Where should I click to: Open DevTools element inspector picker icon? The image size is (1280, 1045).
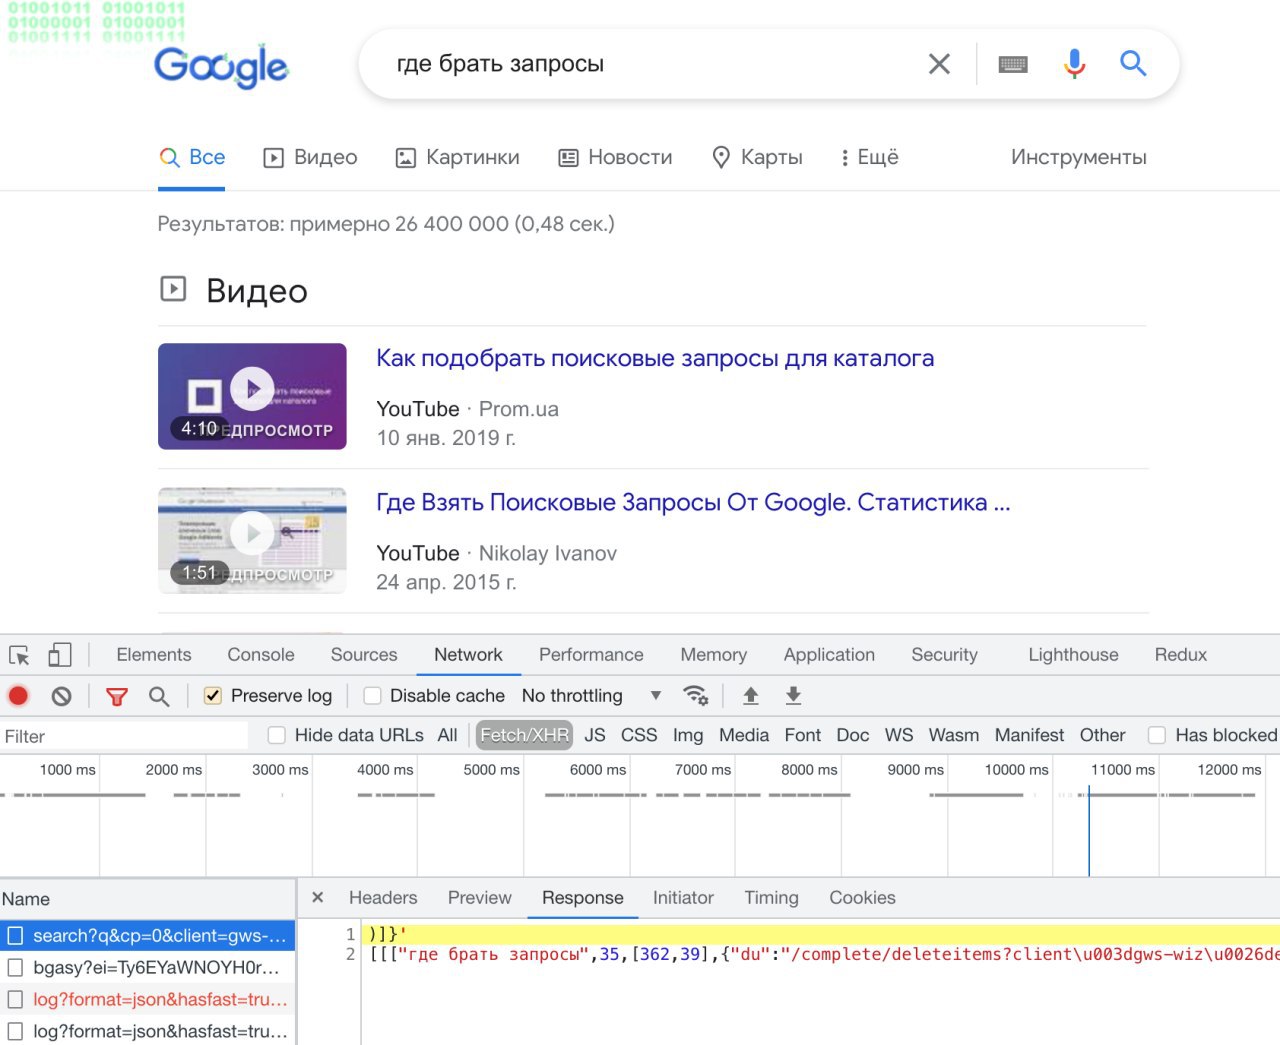(19, 655)
